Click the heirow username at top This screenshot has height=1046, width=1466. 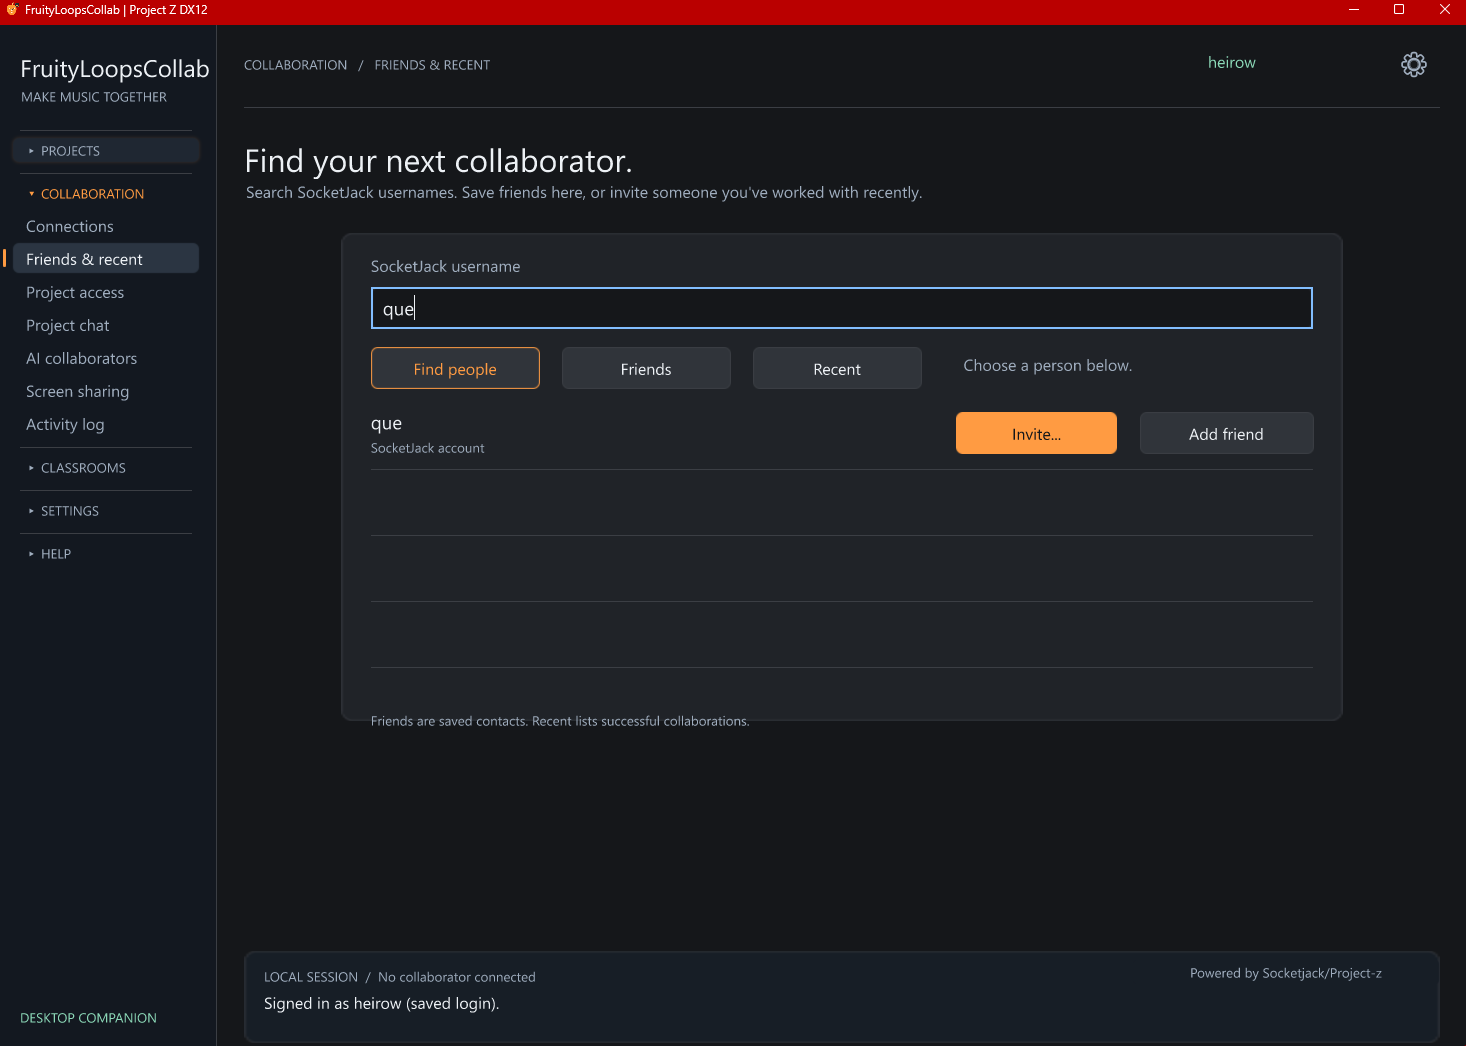pos(1231,62)
